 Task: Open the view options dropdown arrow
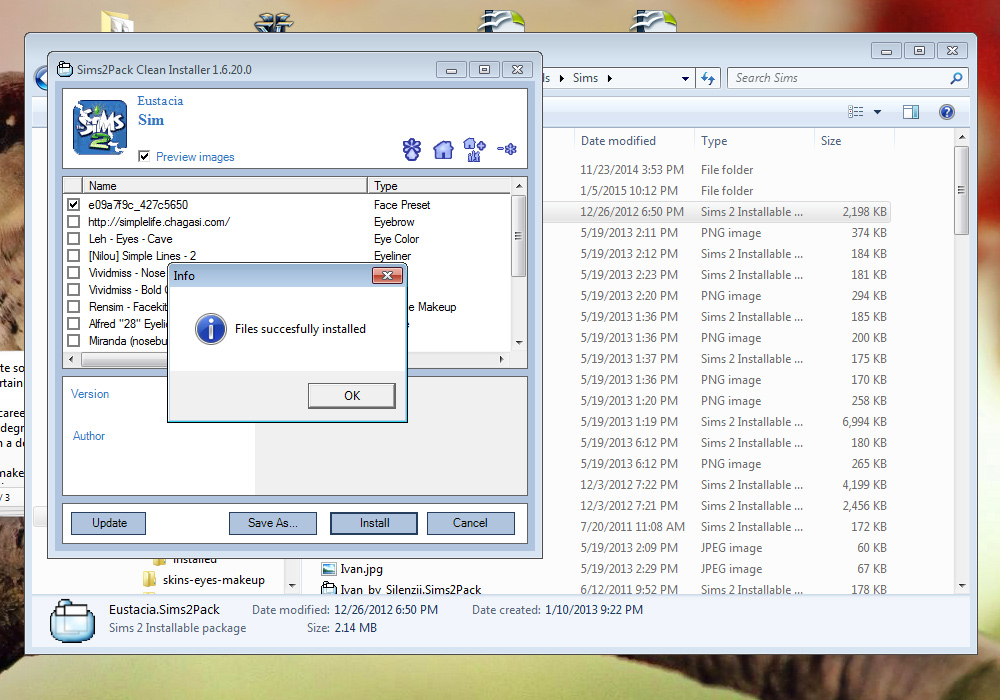pyautogui.click(x=877, y=112)
